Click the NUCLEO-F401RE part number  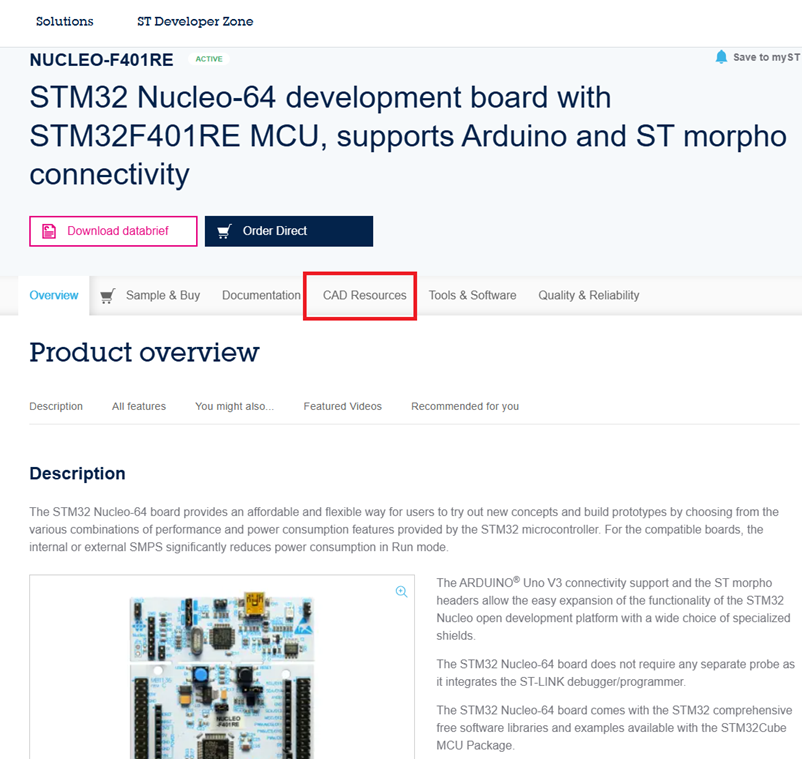[101, 60]
